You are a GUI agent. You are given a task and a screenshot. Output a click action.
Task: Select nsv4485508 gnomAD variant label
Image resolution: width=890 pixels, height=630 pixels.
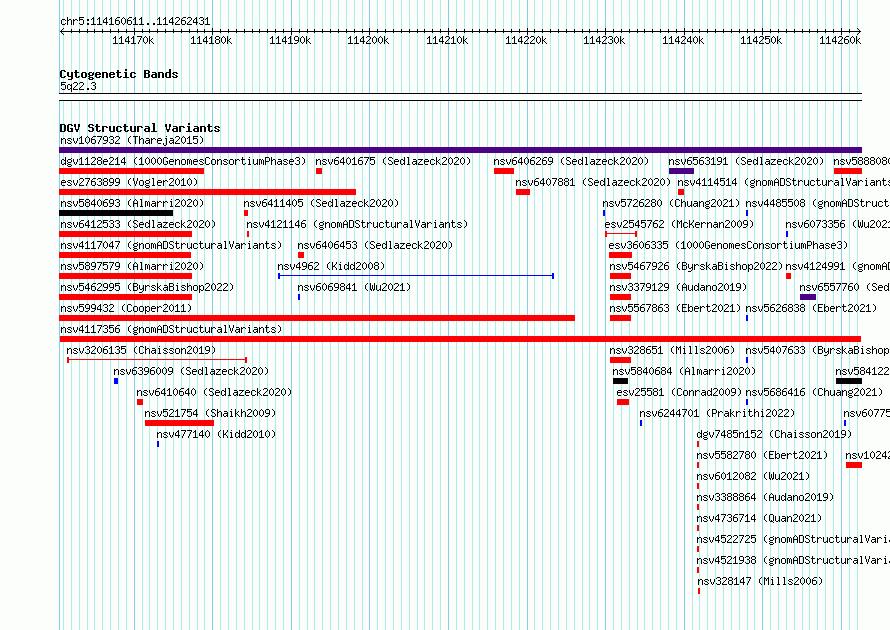(x=817, y=203)
